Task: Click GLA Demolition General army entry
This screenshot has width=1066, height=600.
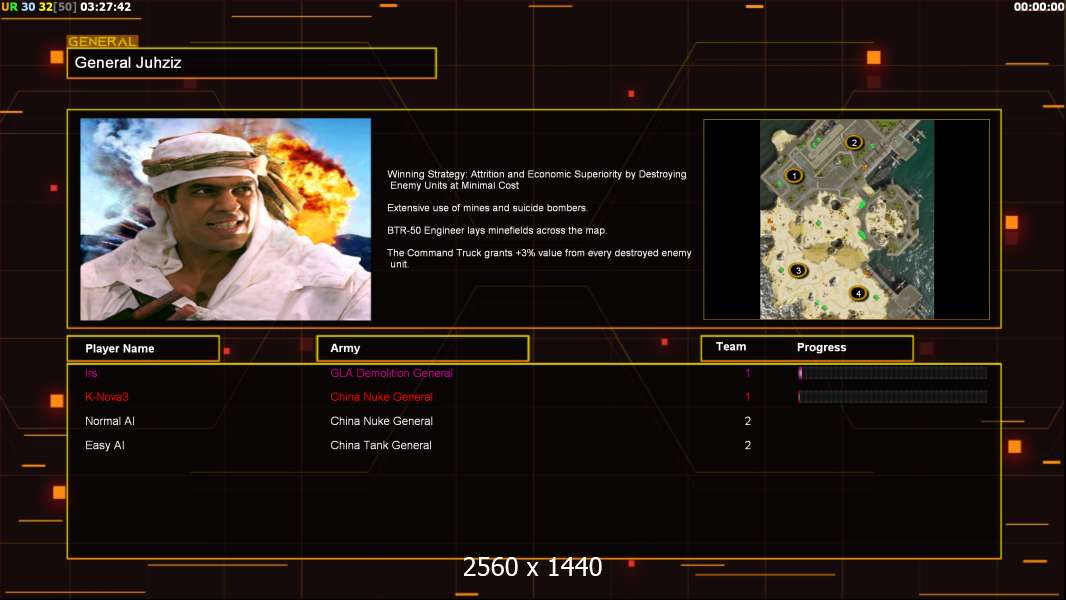Action: coord(391,373)
